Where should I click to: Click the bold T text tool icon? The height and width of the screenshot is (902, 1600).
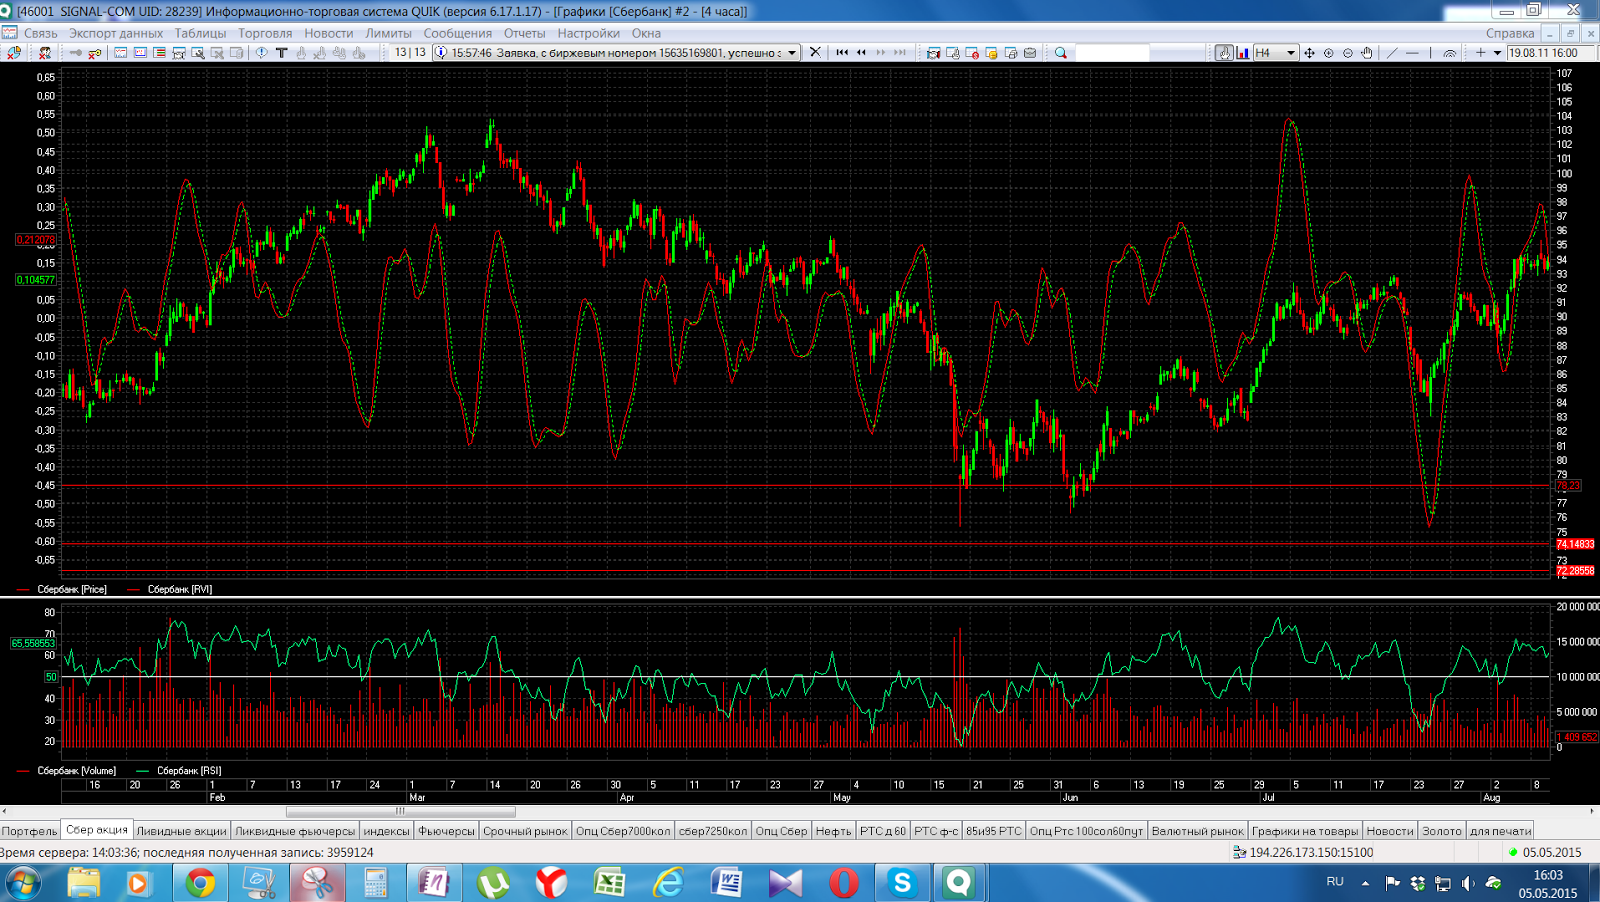pos(281,52)
